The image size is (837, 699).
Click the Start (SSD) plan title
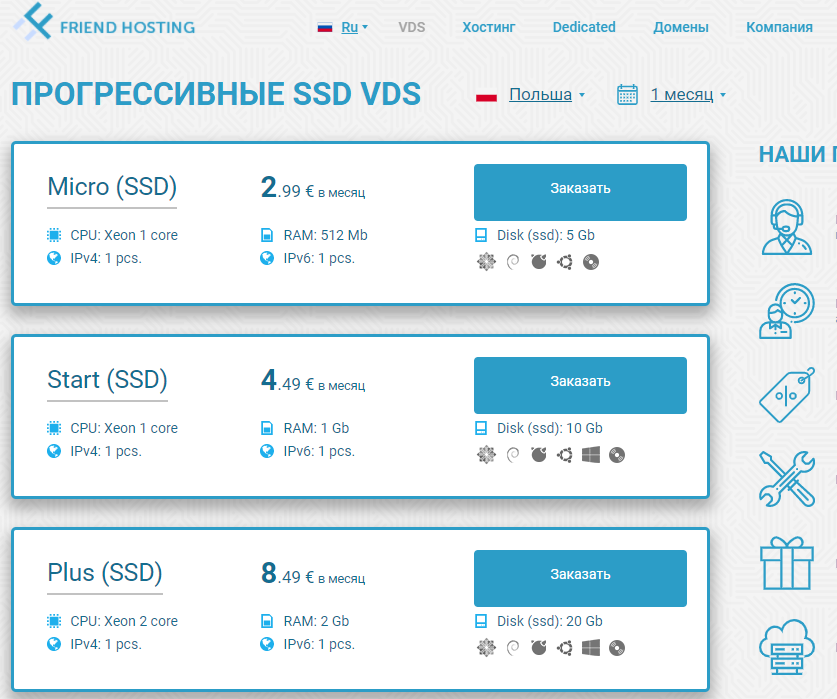[x=107, y=380]
